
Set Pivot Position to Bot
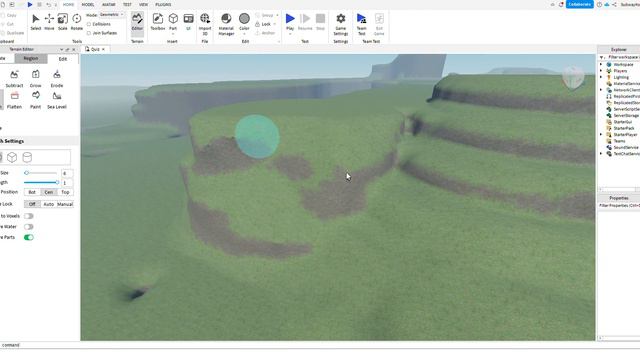tap(32, 192)
